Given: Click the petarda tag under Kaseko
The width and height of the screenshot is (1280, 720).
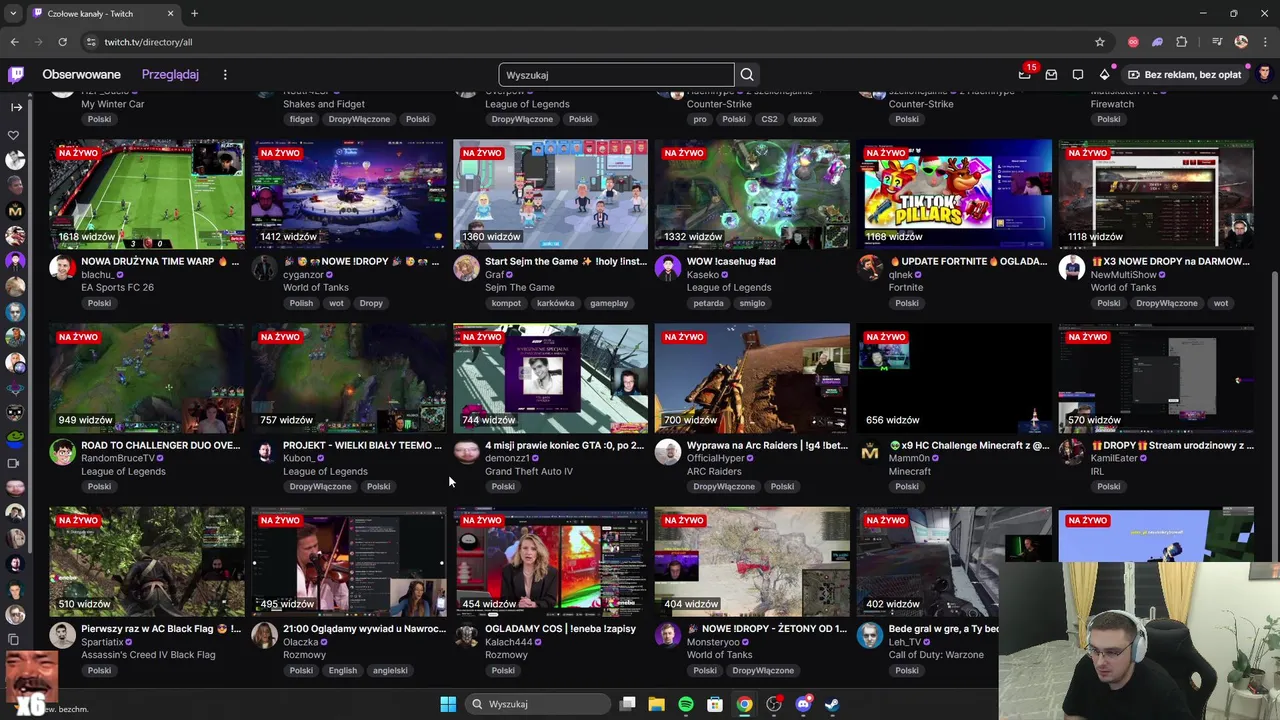Looking at the screenshot, I should coord(708,303).
